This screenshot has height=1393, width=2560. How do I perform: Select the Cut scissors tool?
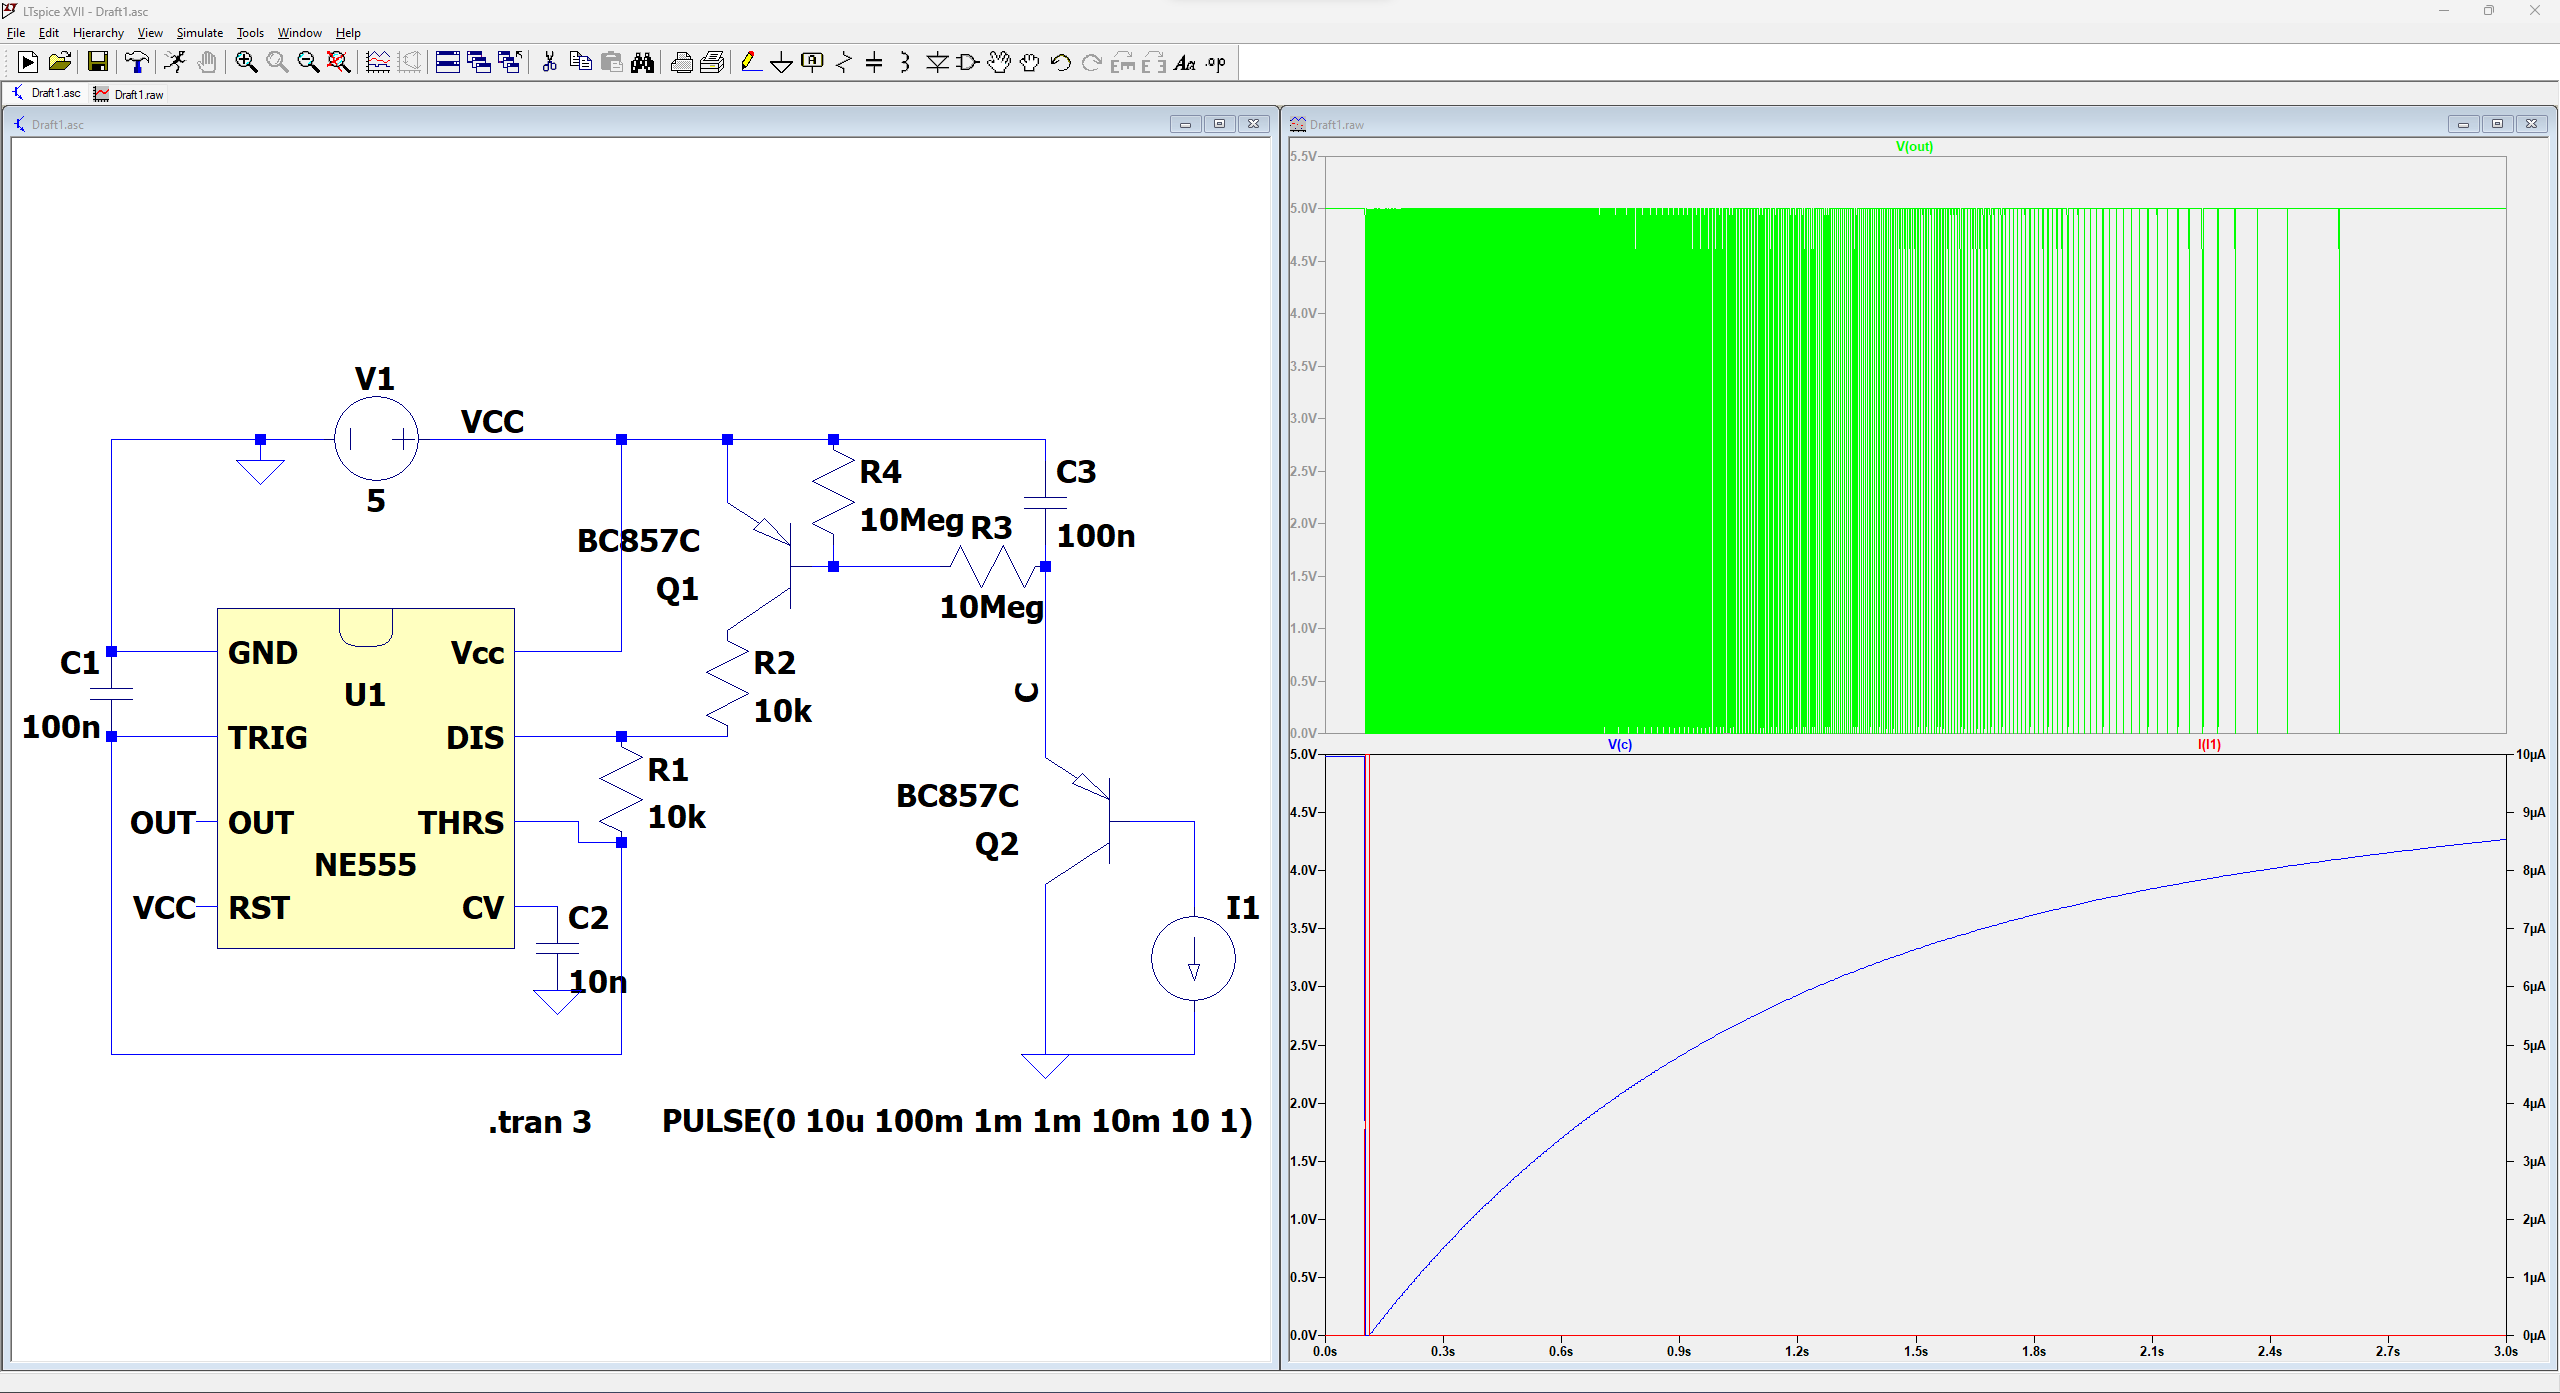point(549,62)
